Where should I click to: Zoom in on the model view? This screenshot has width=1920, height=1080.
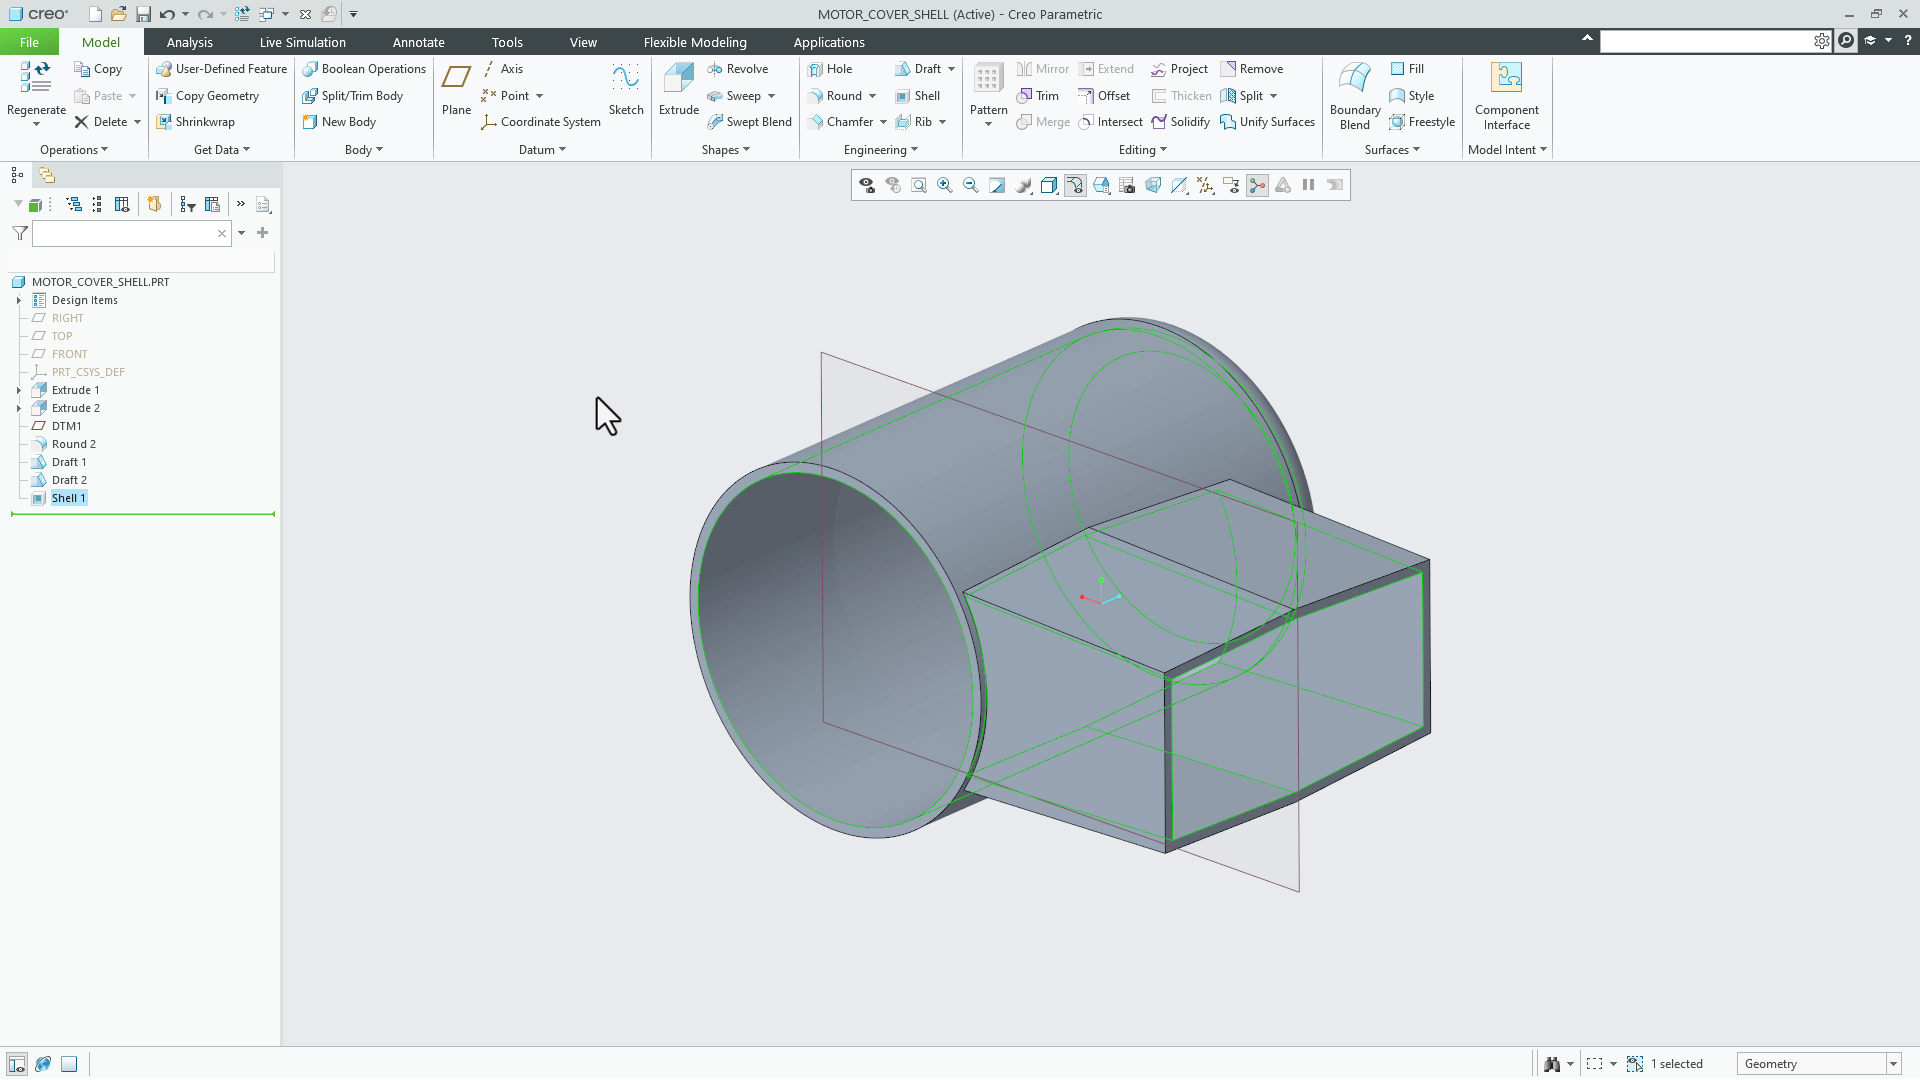pyautogui.click(x=944, y=185)
